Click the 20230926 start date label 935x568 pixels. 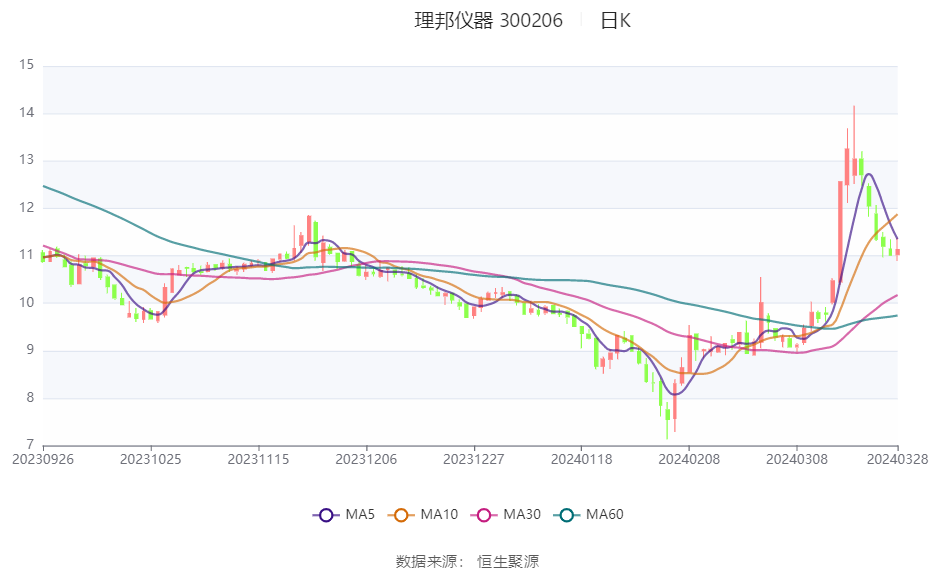pos(43,460)
